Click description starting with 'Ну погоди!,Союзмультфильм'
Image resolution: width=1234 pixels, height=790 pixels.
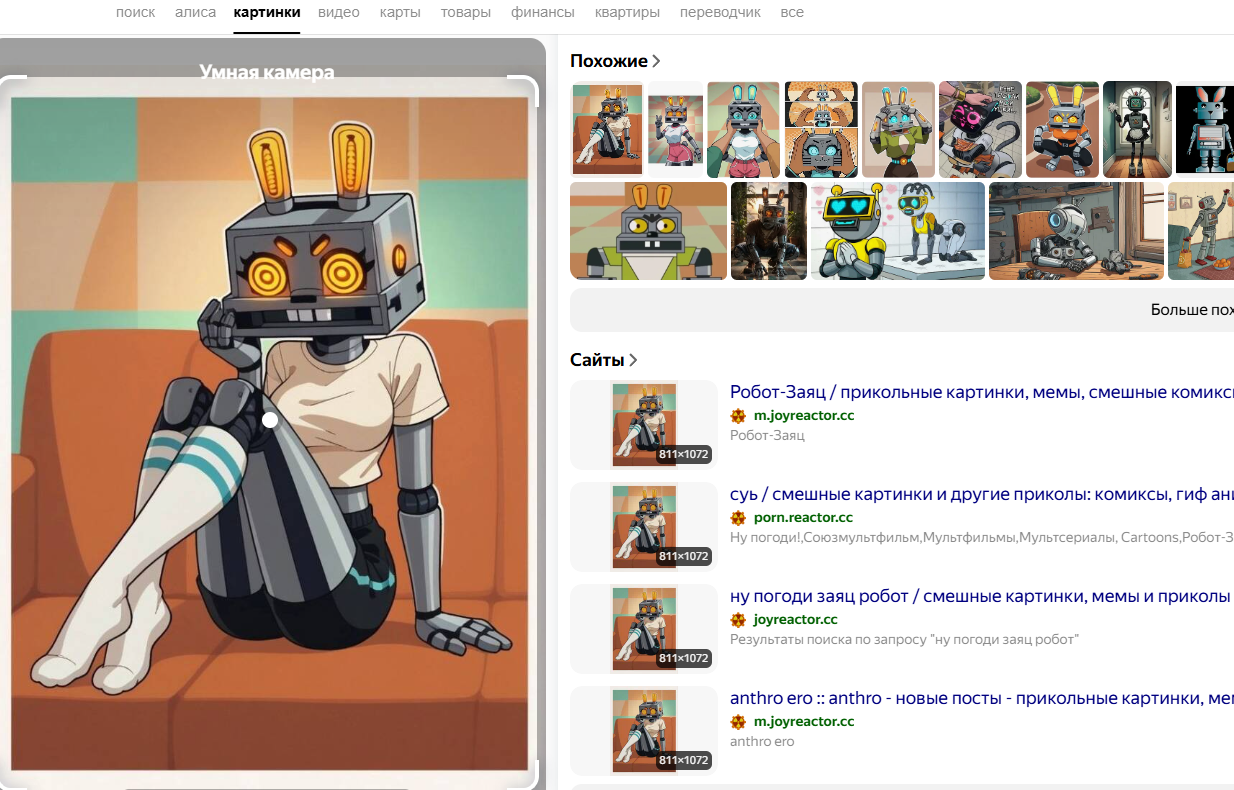tap(981, 538)
